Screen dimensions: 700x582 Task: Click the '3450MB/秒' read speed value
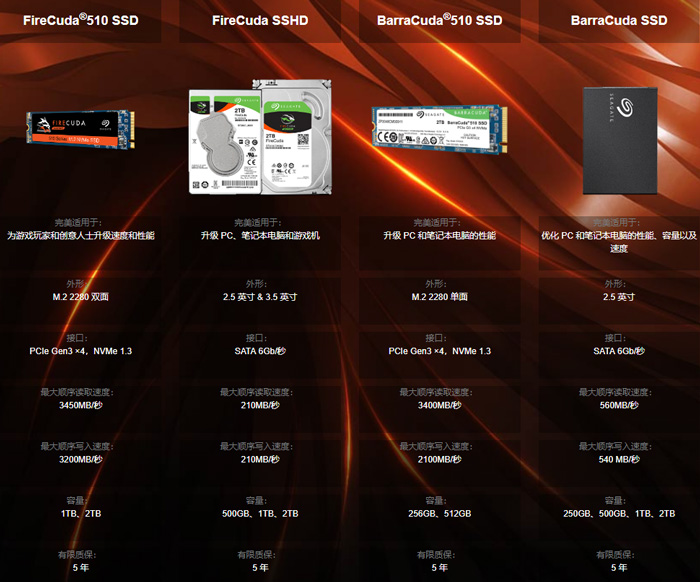(x=81, y=405)
